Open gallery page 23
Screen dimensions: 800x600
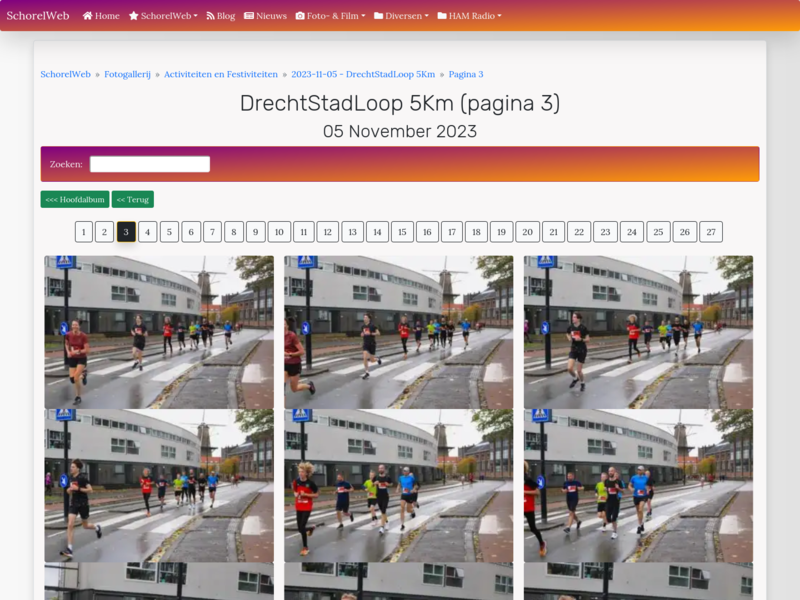pyautogui.click(x=605, y=232)
